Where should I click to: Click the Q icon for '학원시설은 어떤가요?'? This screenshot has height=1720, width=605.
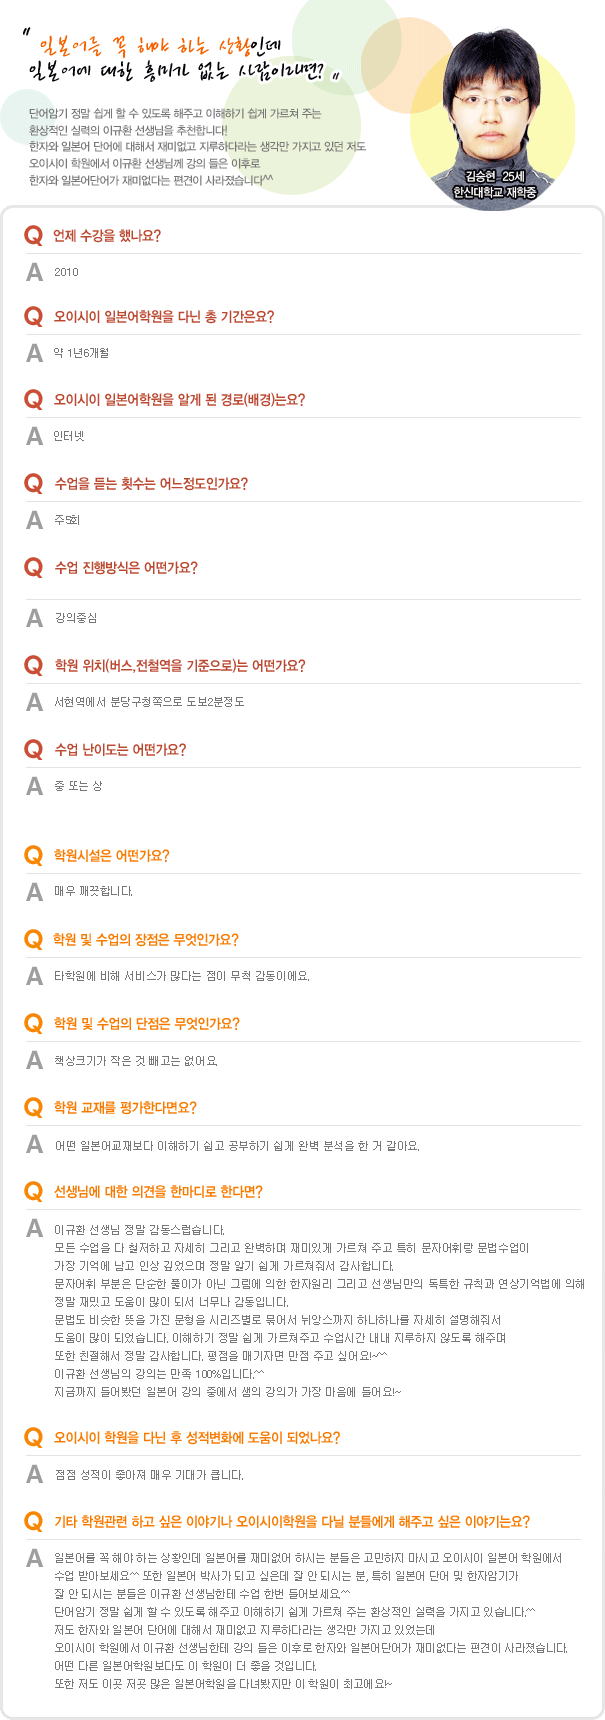[x=34, y=856]
